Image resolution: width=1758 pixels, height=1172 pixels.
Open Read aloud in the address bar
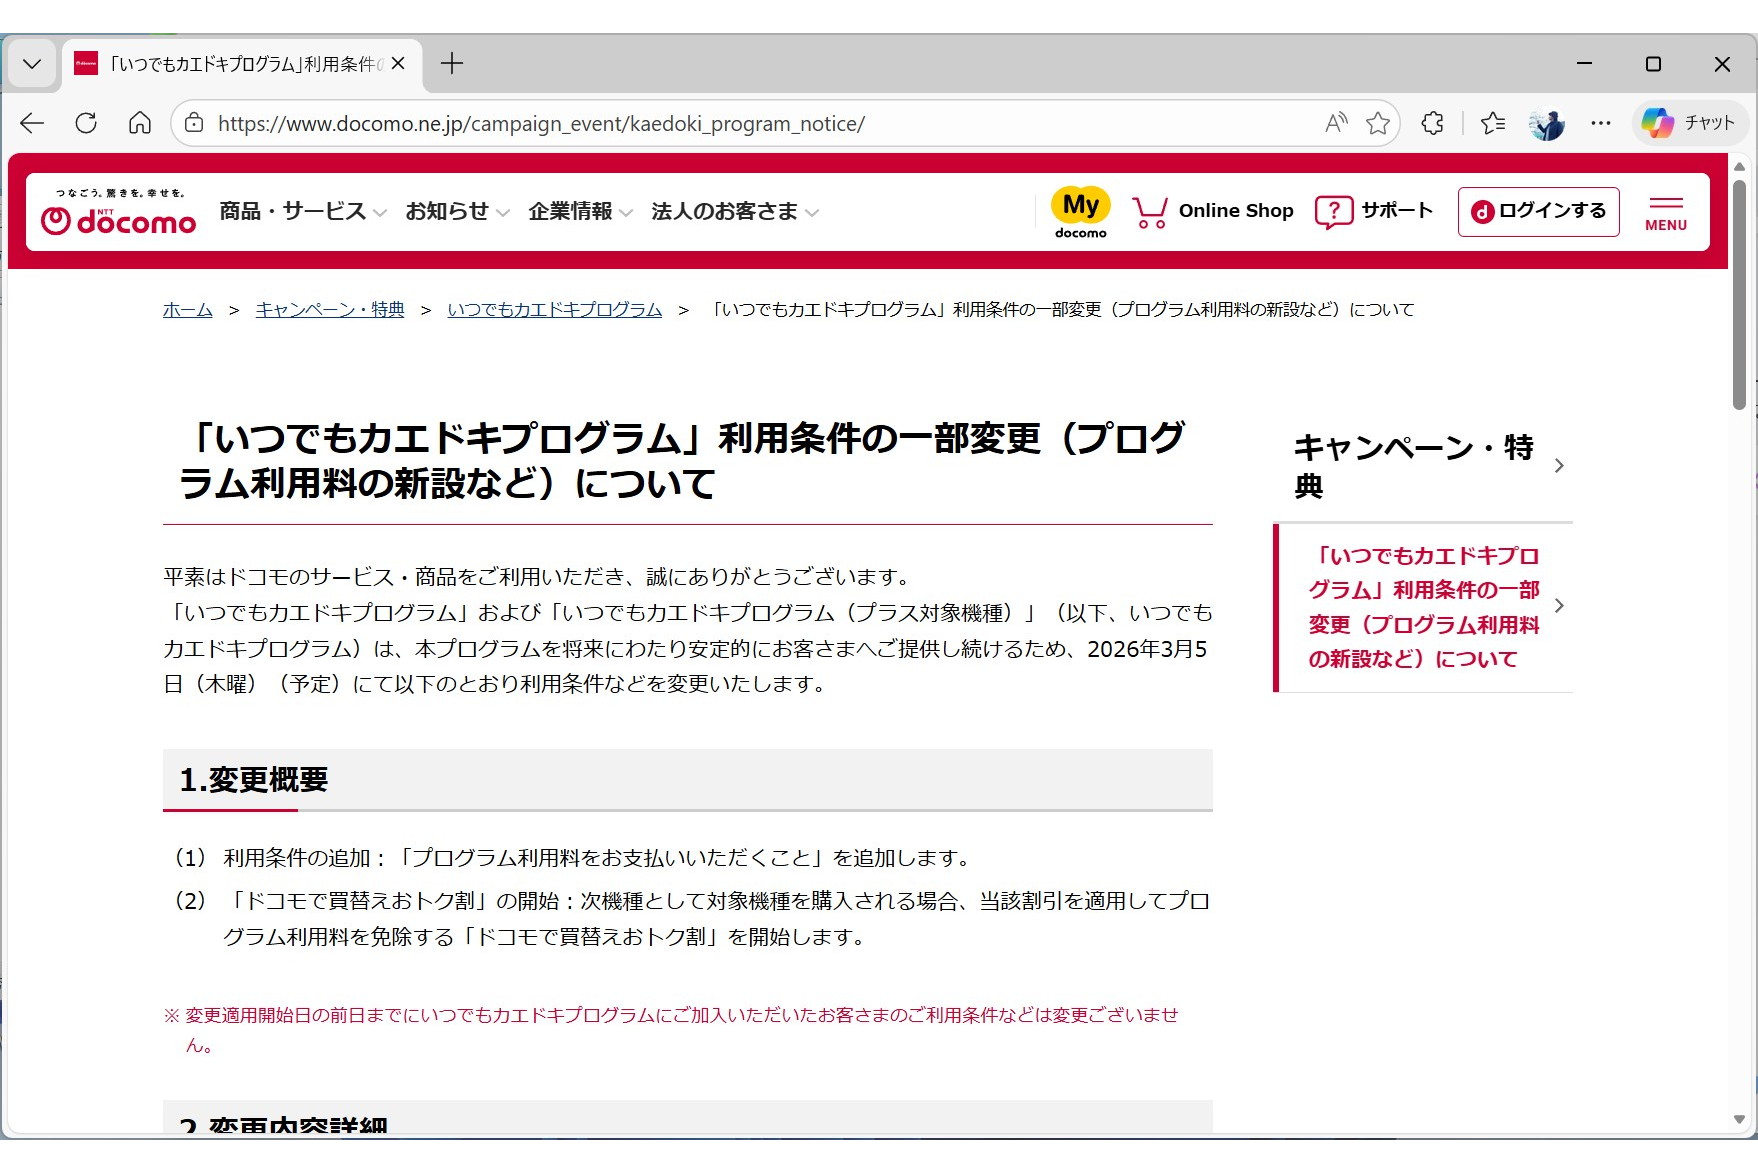(x=1336, y=123)
